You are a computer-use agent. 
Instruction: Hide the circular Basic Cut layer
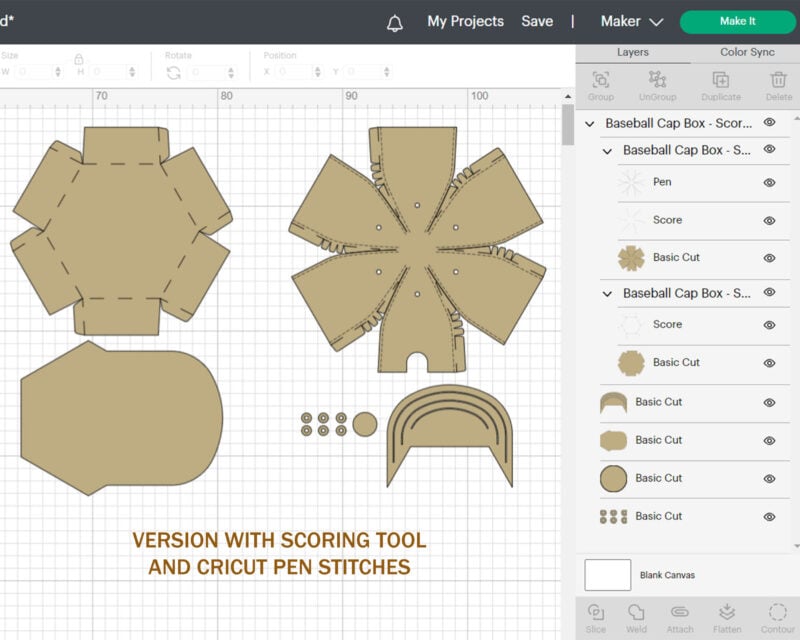click(767, 478)
